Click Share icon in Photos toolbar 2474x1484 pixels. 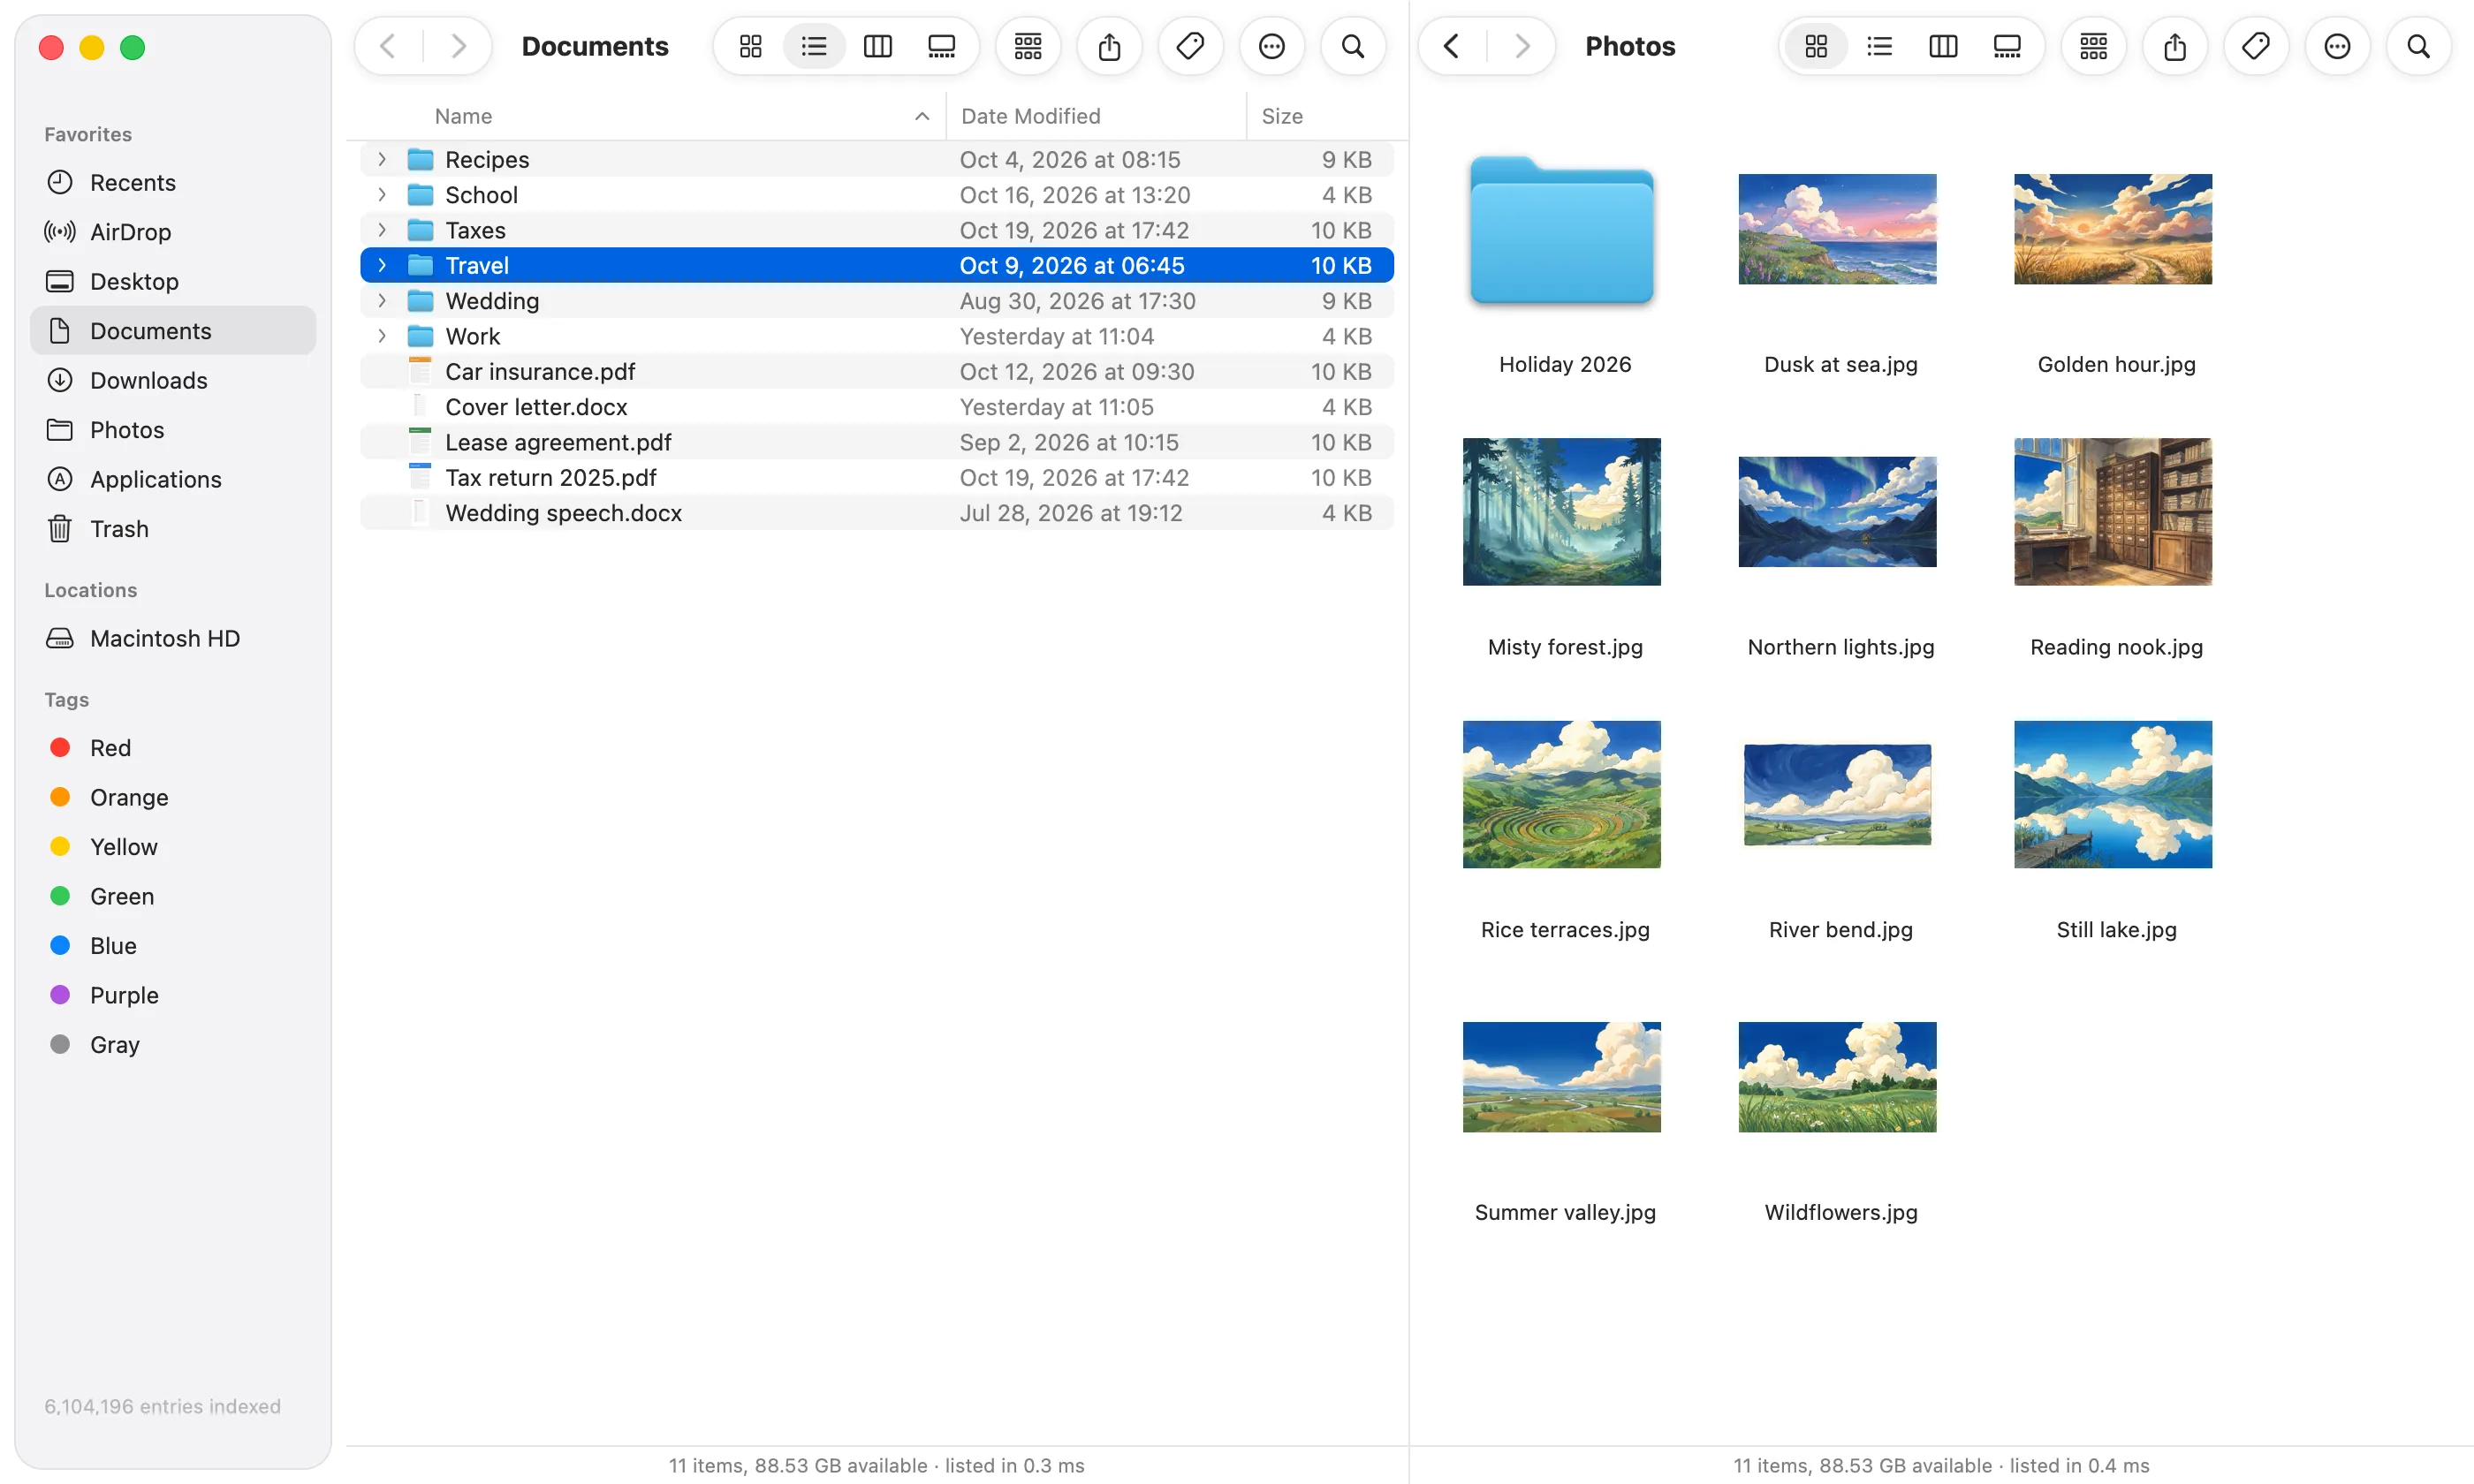[2175, 46]
